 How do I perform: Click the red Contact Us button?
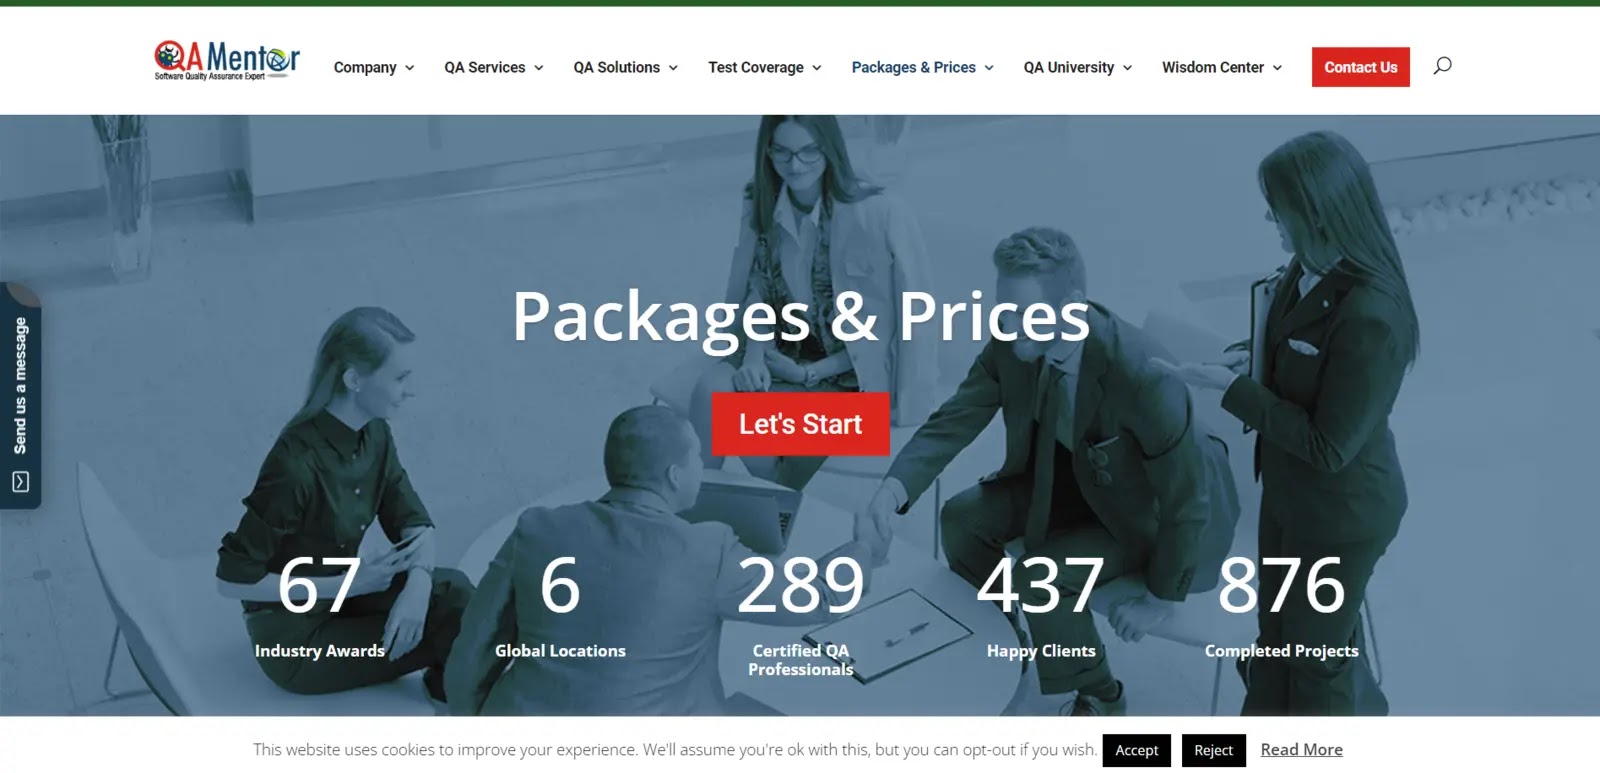point(1361,67)
